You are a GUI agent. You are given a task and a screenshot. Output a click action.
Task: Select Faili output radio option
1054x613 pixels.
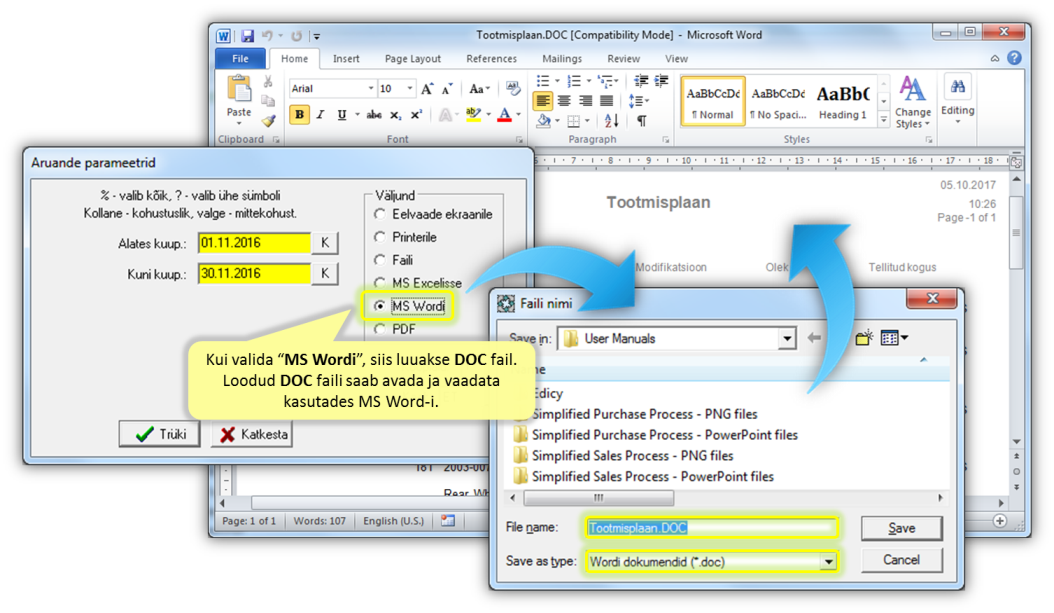(380, 259)
